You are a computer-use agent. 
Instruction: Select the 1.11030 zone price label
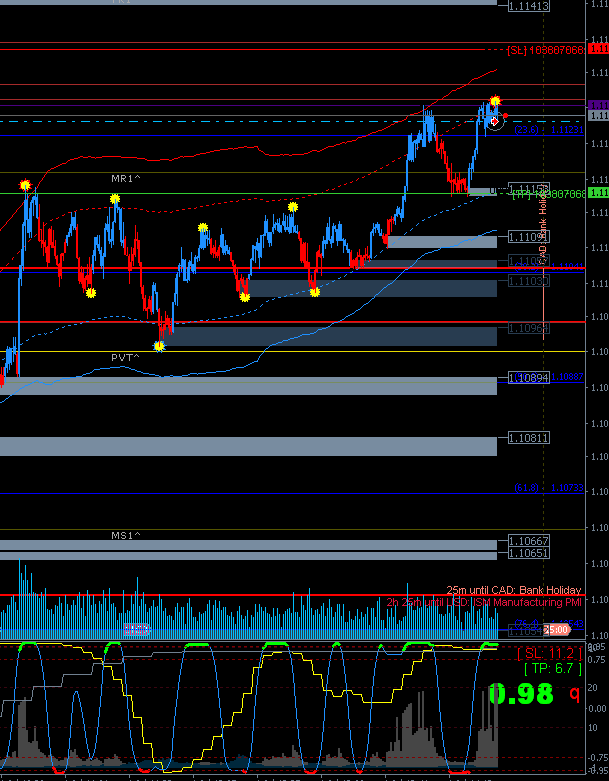click(x=529, y=281)
